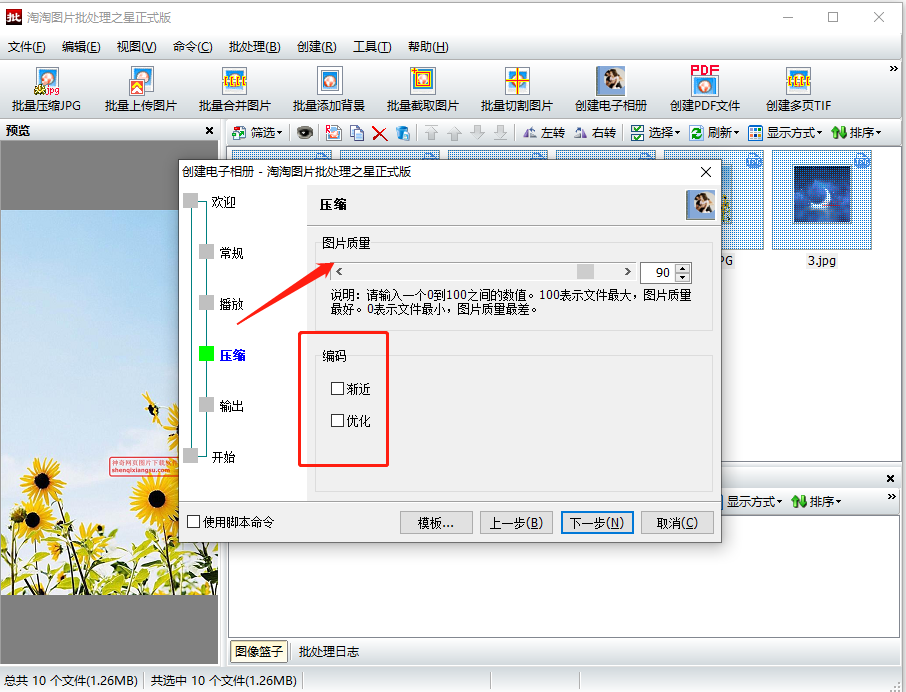Open the bottom panel 排序 dropdown
906x692 pixels.
816,501
